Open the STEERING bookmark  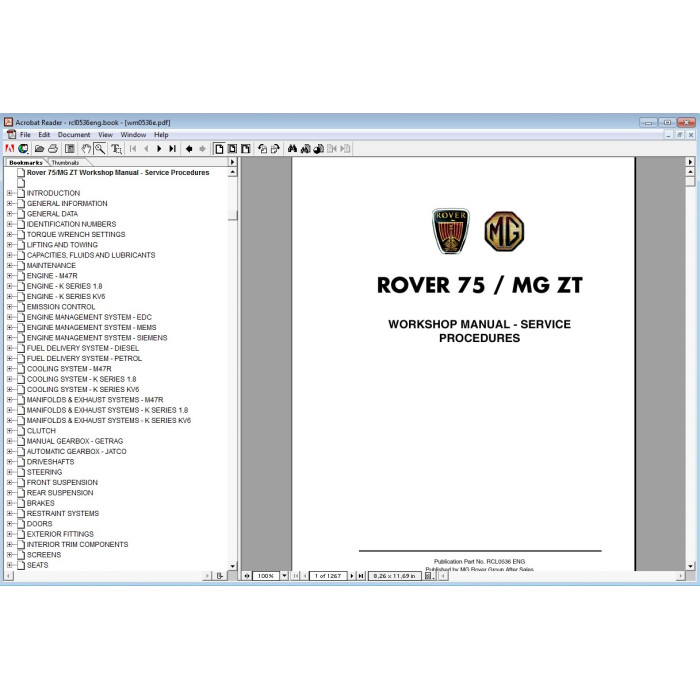tap(44, 472)
